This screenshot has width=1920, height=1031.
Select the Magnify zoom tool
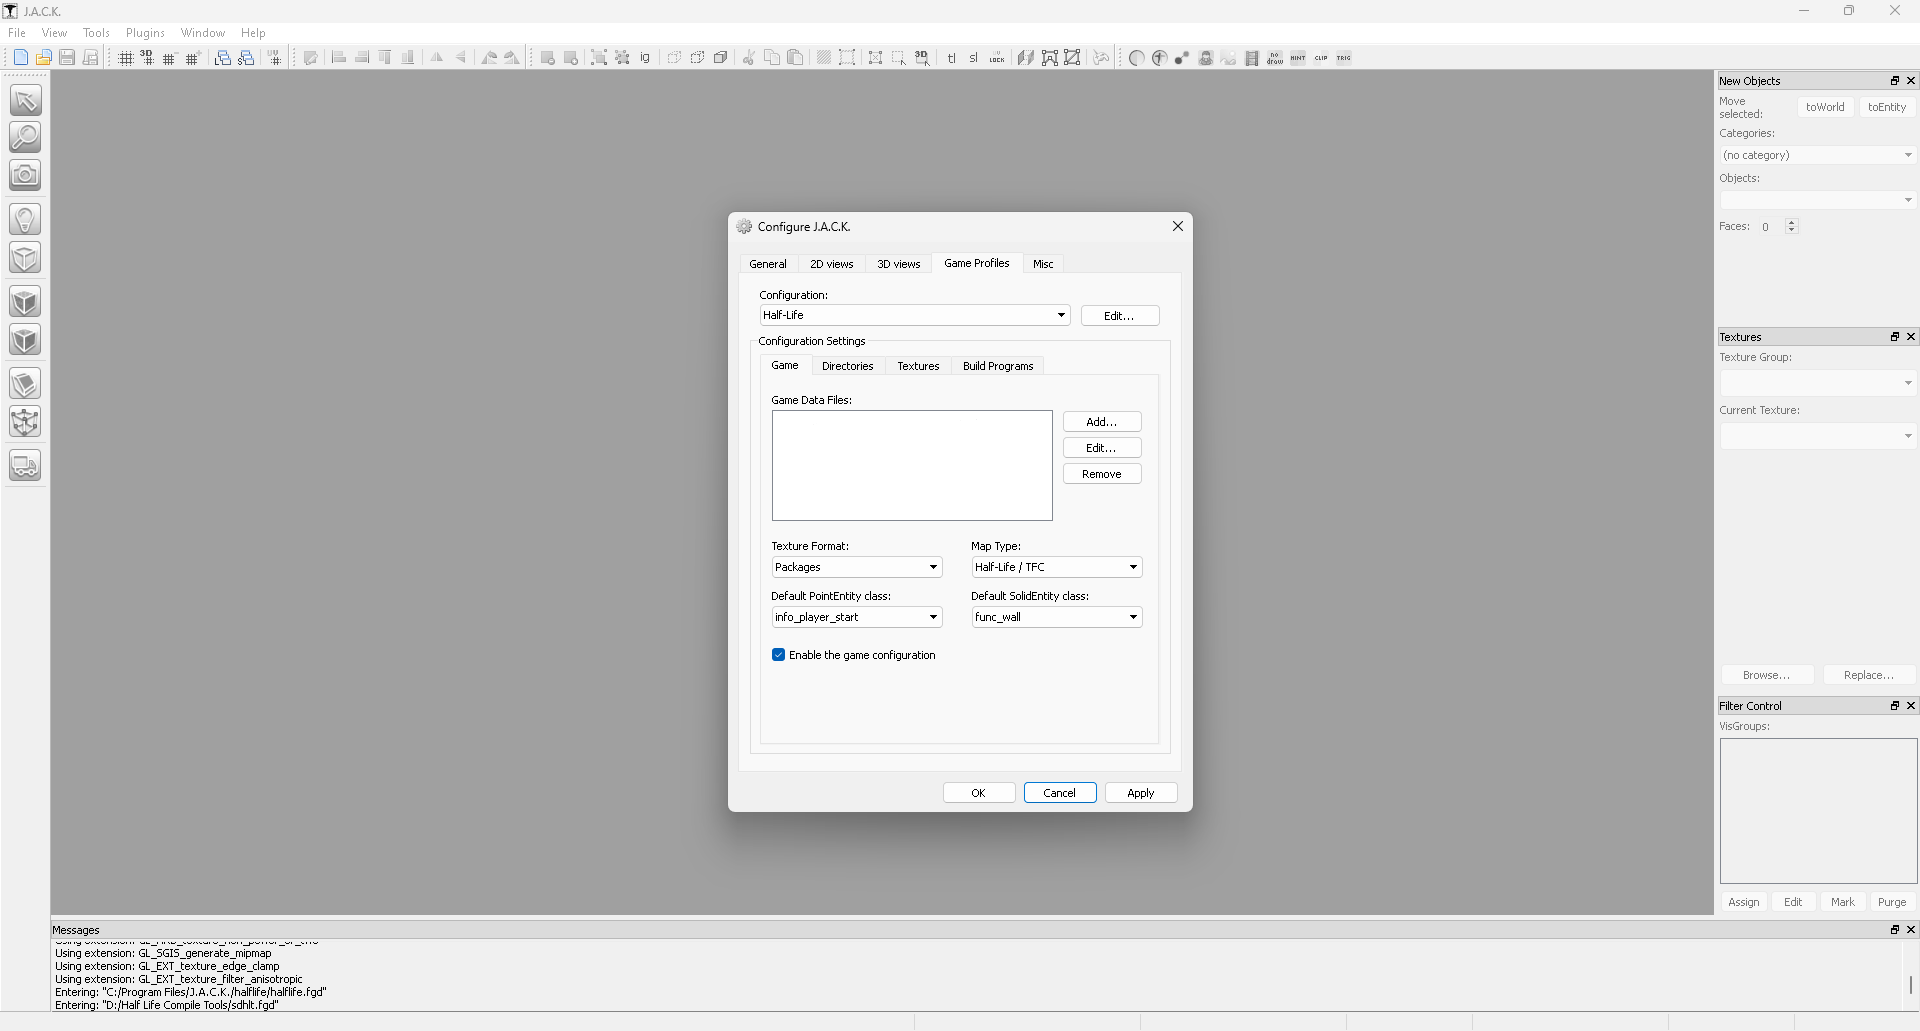pos(25,137)
